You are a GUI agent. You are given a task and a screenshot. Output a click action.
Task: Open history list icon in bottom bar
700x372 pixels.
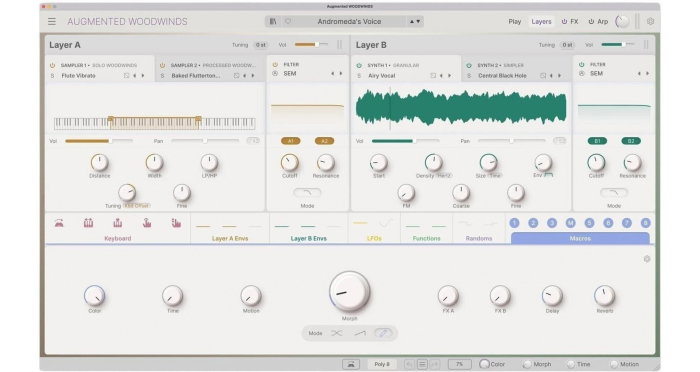tap(422, 364)
